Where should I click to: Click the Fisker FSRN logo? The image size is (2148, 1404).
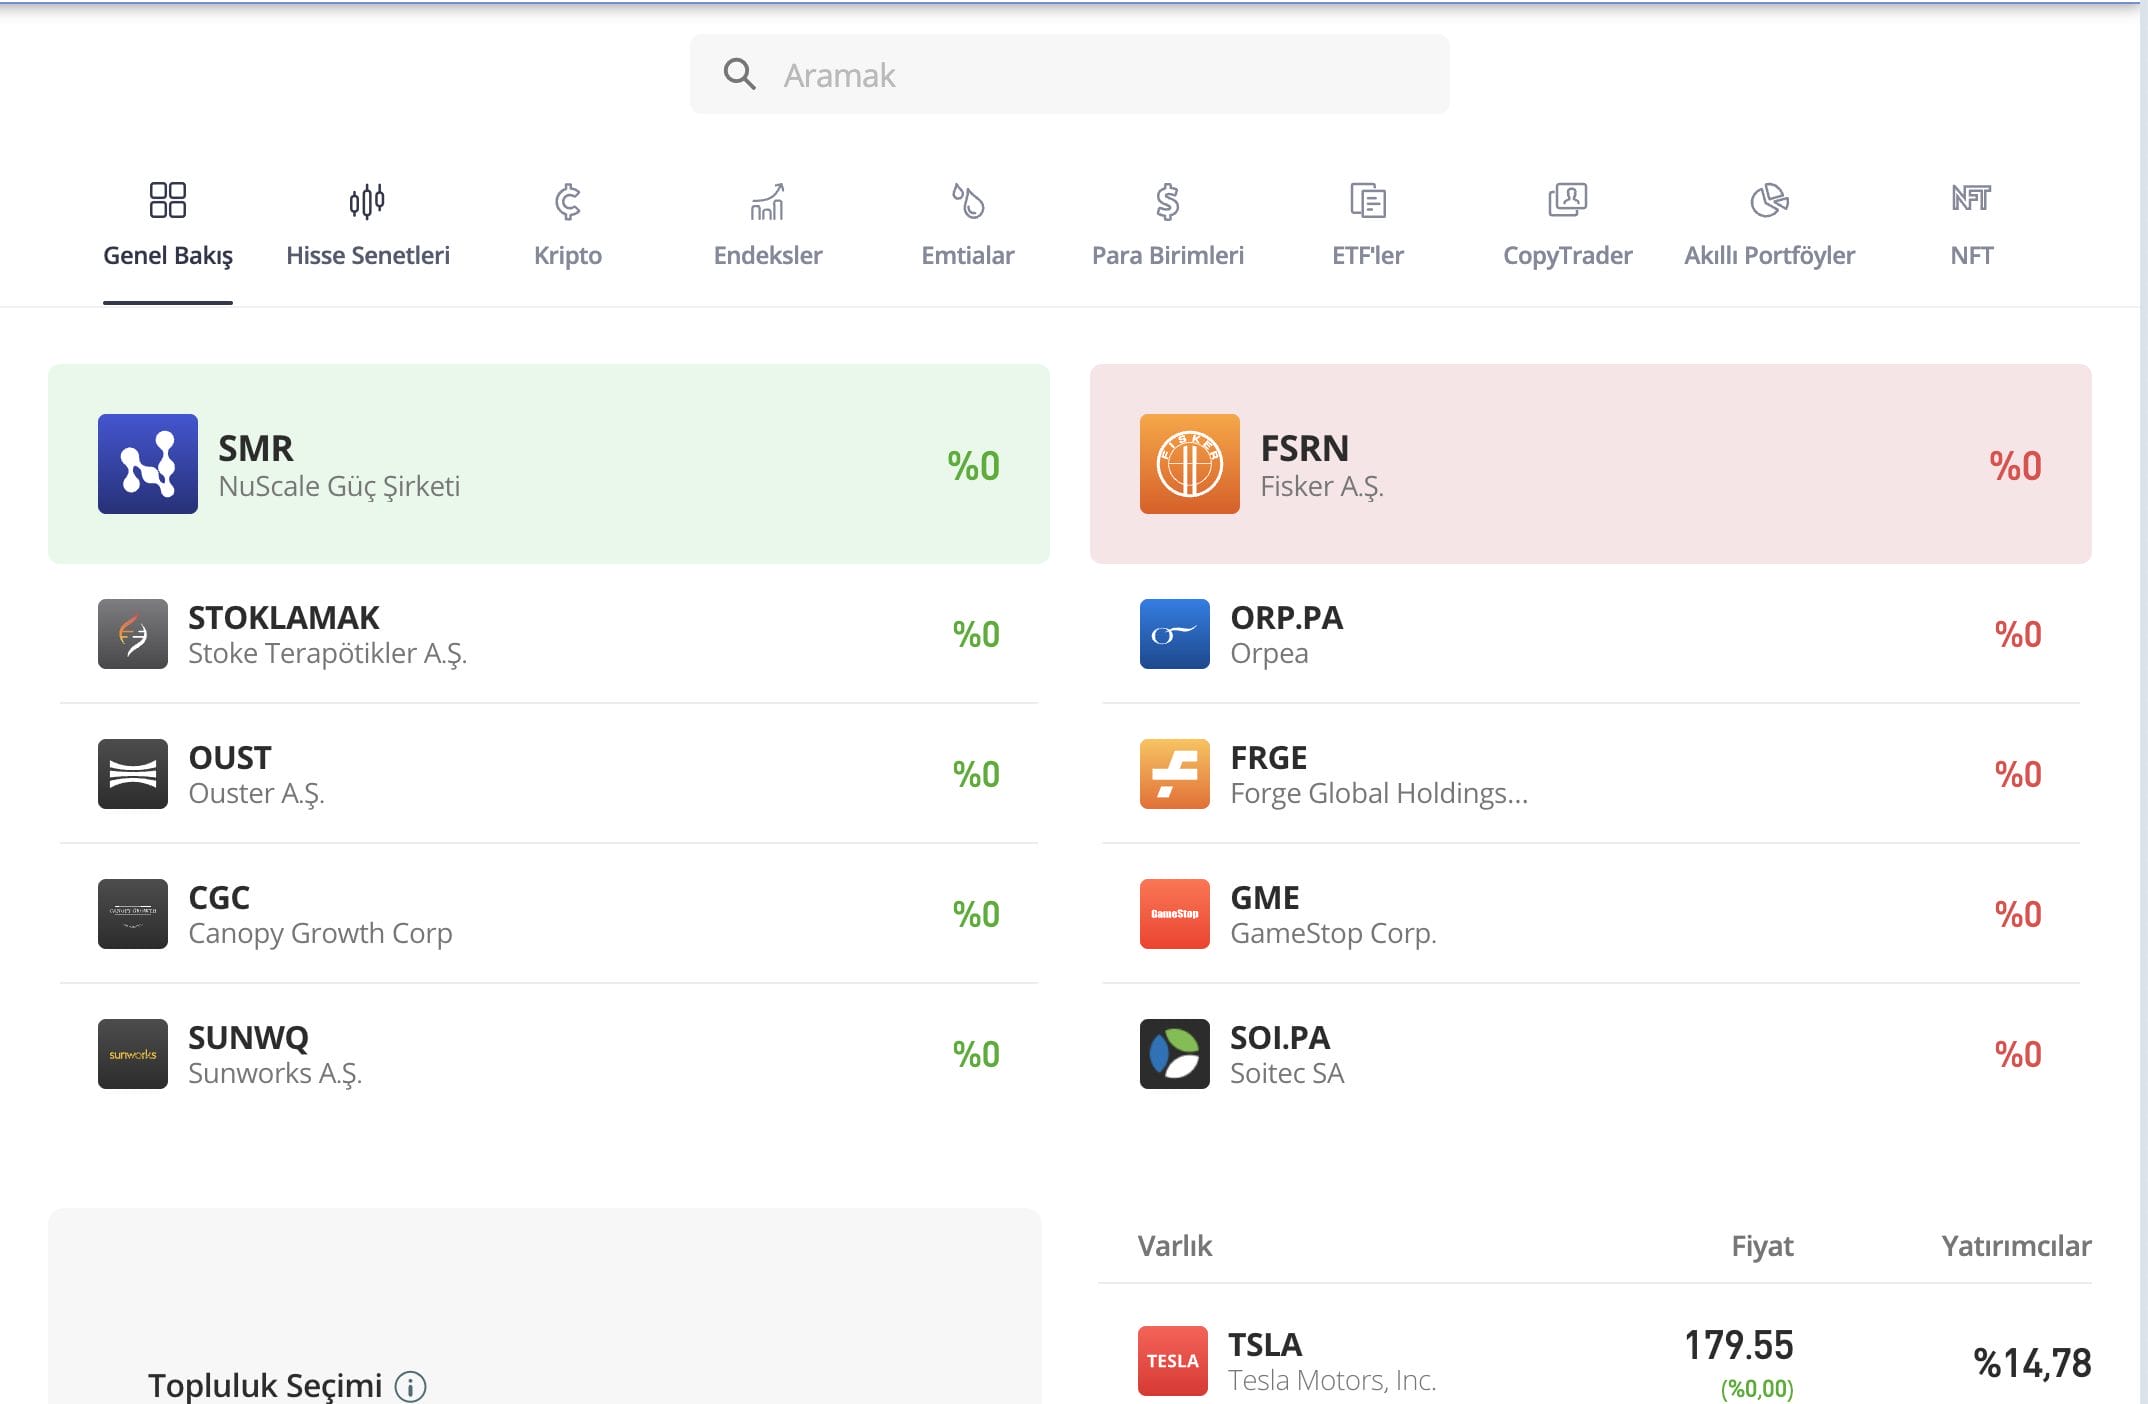click(1190, 464)
